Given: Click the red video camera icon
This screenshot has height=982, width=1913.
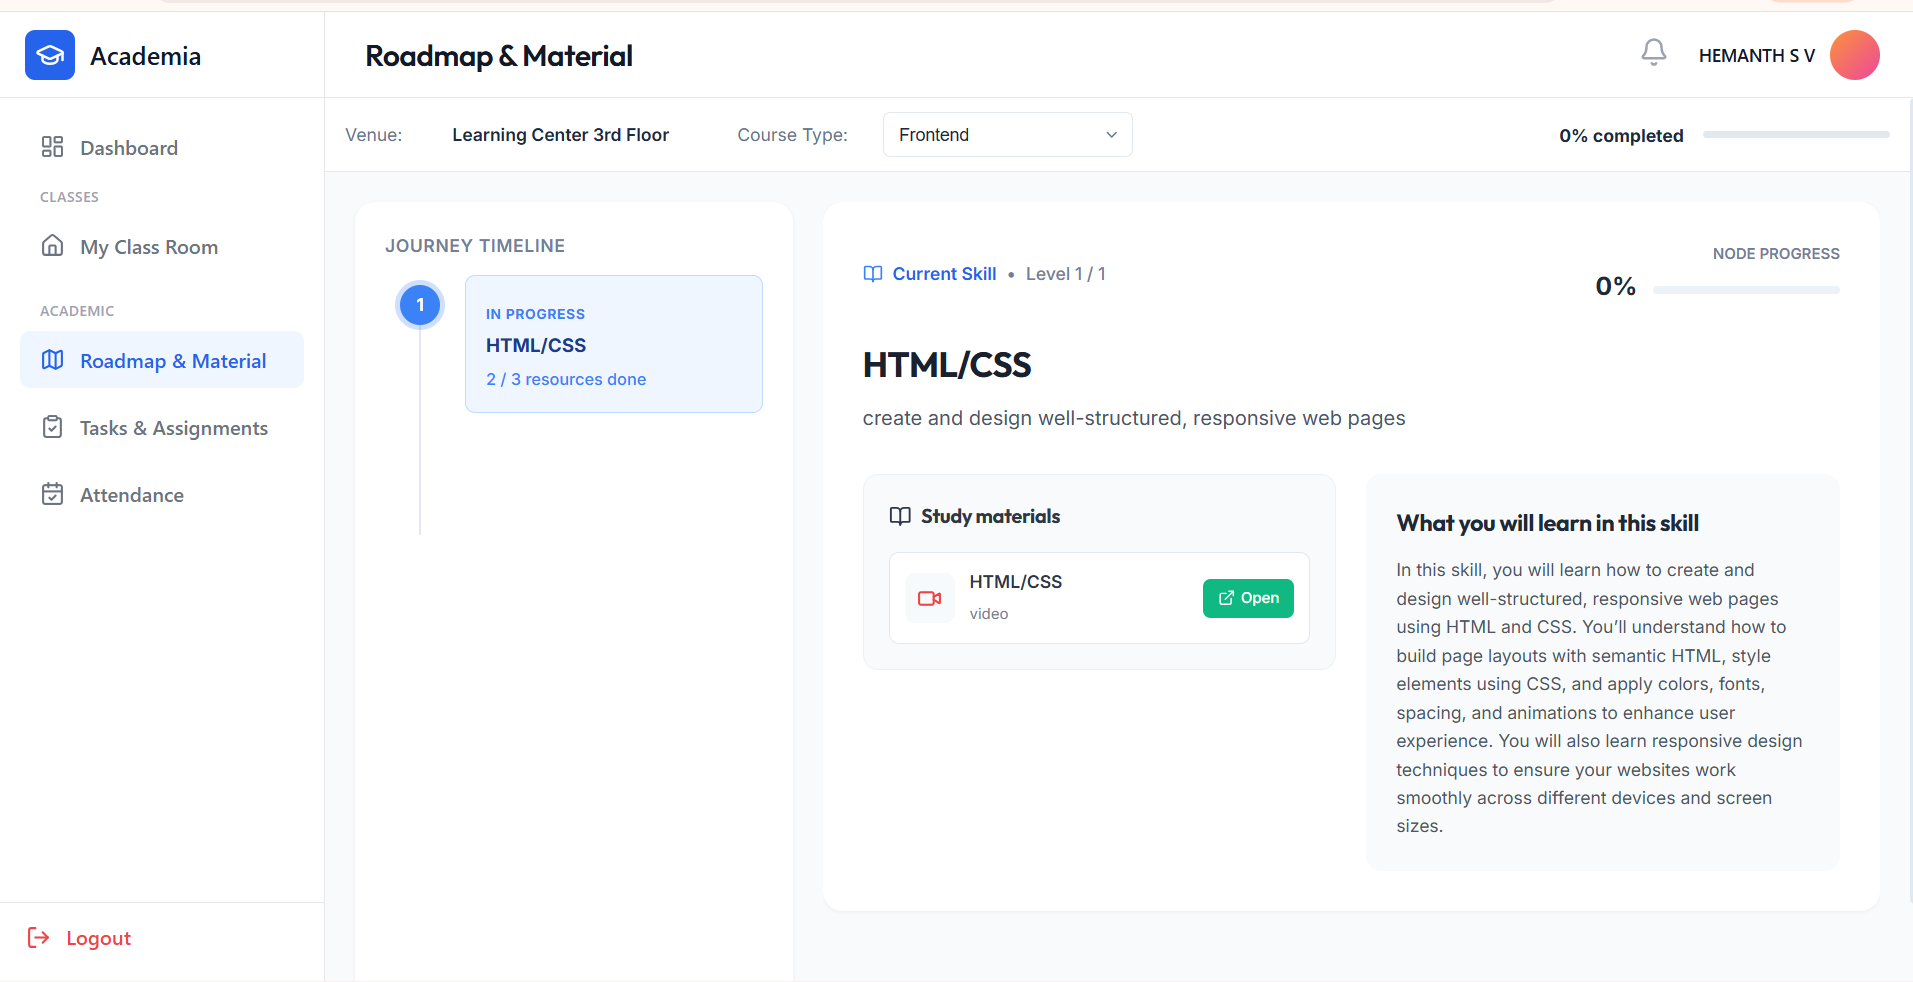Looking at the screenshot, I should [x=929, y=598].
